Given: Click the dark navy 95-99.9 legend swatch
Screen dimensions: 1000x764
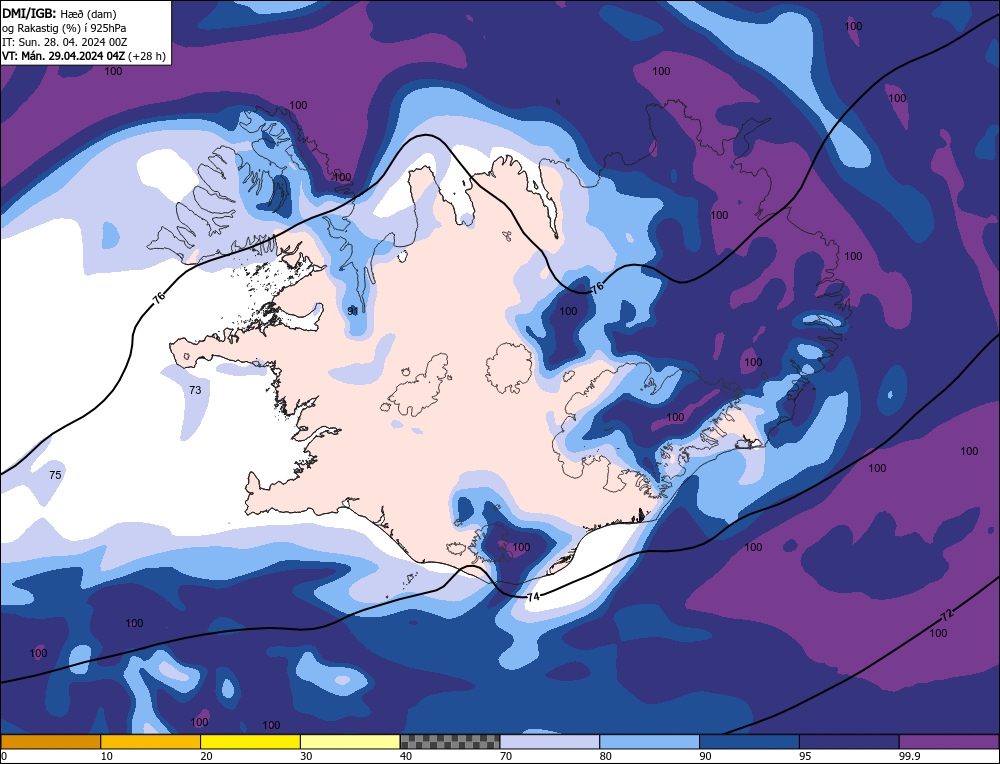Looking at the screenshot, I should [x=849, y=742].
